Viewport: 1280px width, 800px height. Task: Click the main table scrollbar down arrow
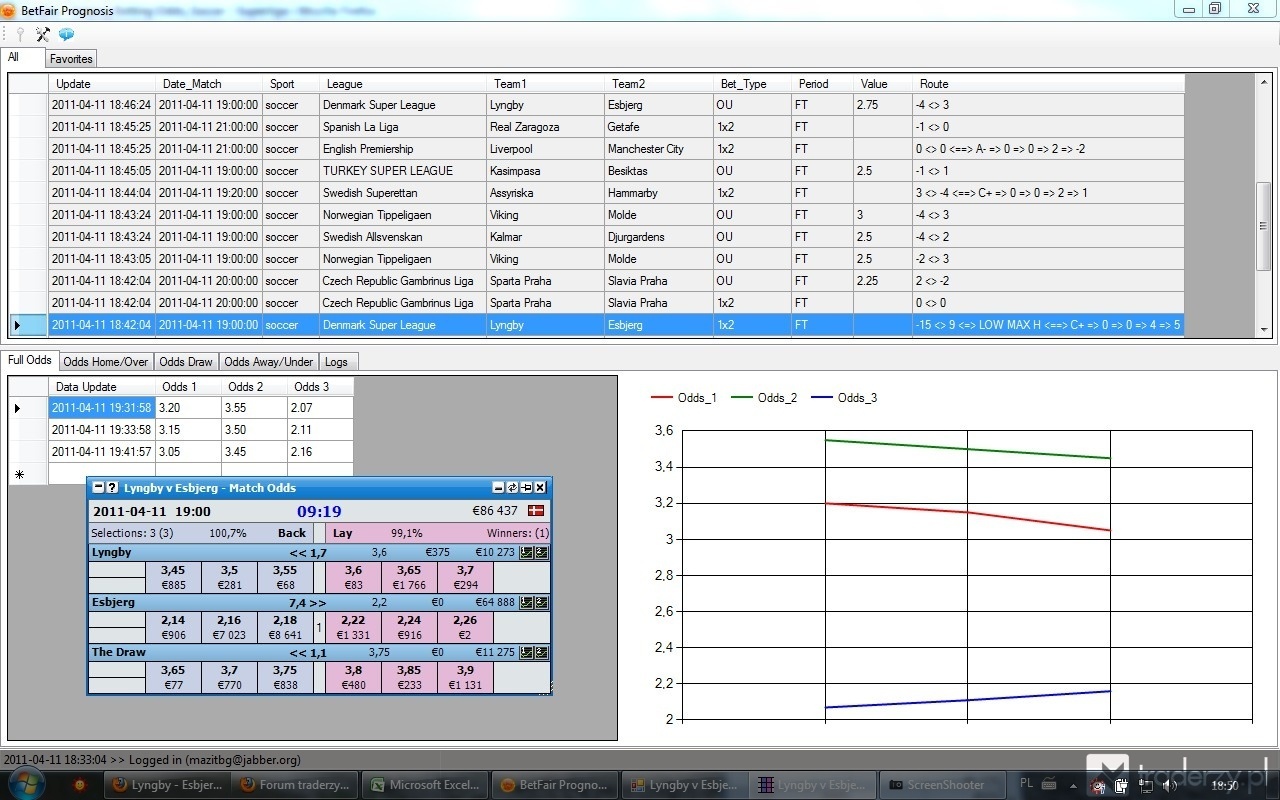1264,330
